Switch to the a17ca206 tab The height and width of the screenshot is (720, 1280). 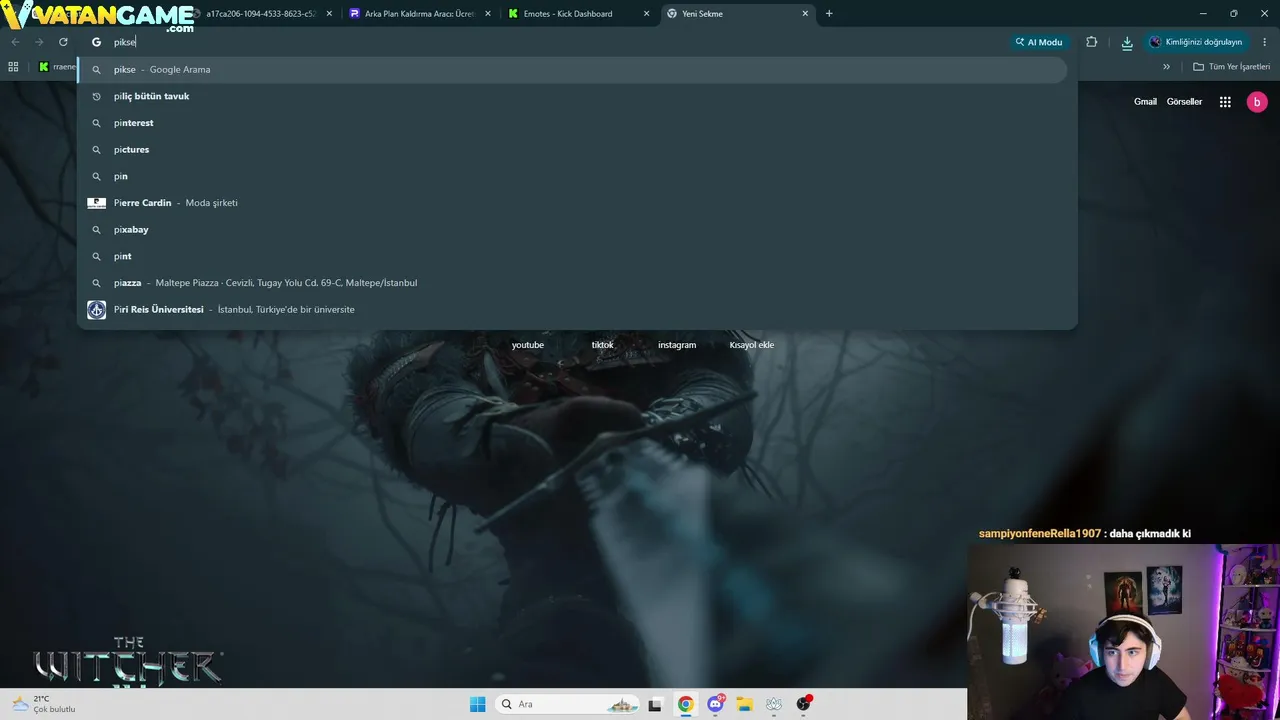tap(262, 14)
